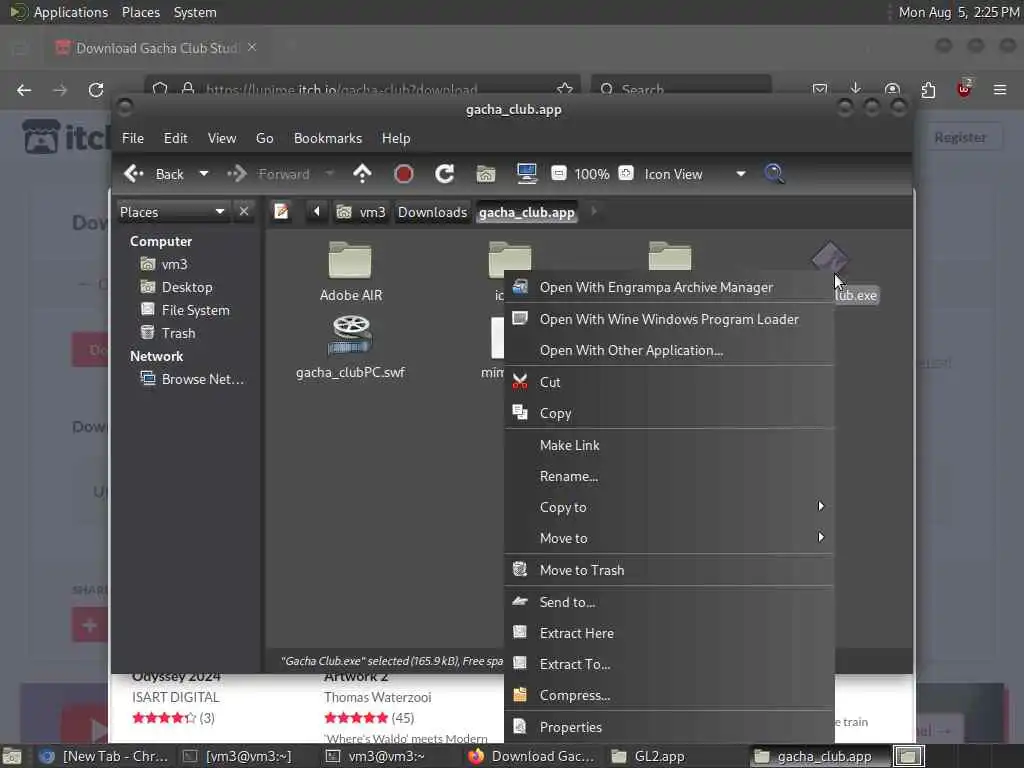
Task: Expand the Copy to submenu
Action: tap(669, 507)
